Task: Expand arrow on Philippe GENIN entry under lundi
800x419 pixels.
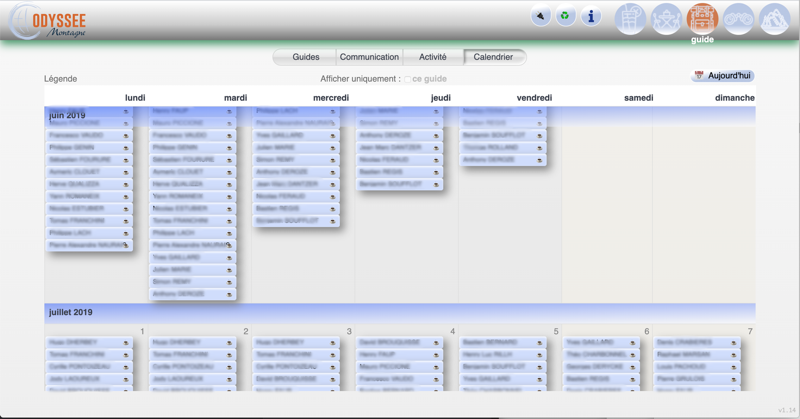Action: coord(126,148)
